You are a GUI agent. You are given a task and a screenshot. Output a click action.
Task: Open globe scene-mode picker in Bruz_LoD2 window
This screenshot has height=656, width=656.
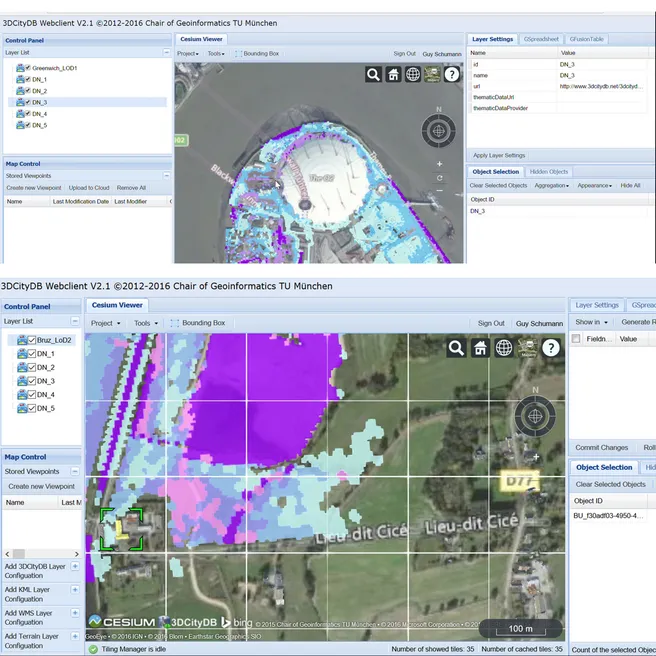tap(504, 348)
